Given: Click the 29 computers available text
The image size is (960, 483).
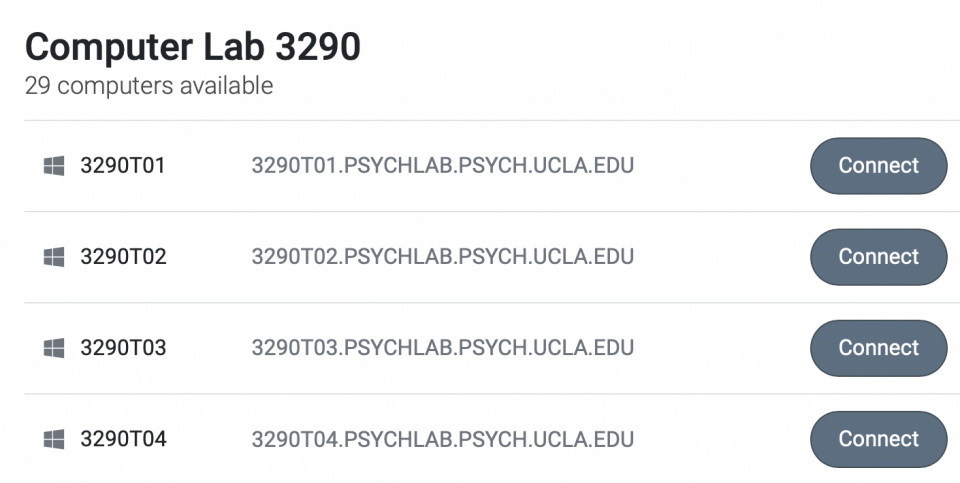Looking at the screenshot, I should (x=149, y=86).
